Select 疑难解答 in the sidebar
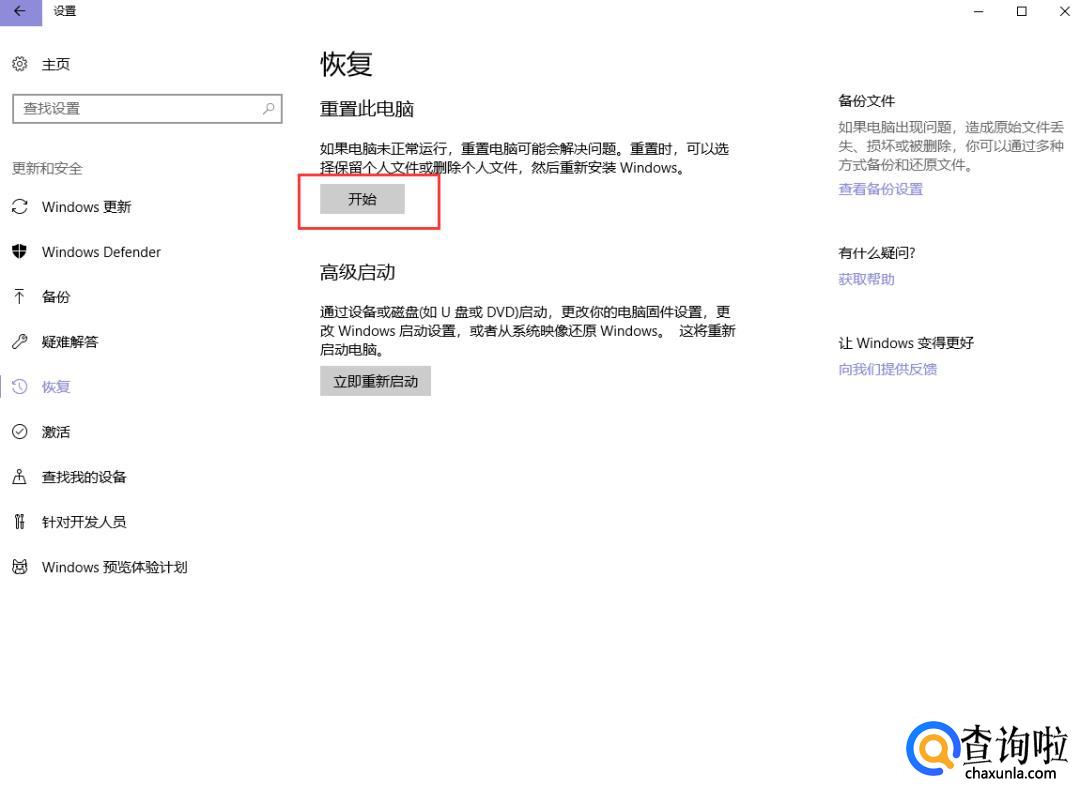The height and width of the screenshot is (804, 1080). pos(70,342)
